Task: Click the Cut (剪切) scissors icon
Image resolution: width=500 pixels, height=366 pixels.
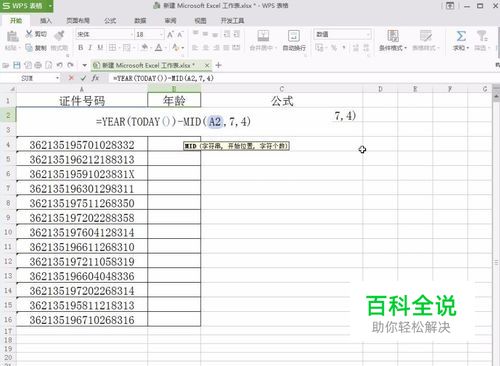Action: point(29,34)
